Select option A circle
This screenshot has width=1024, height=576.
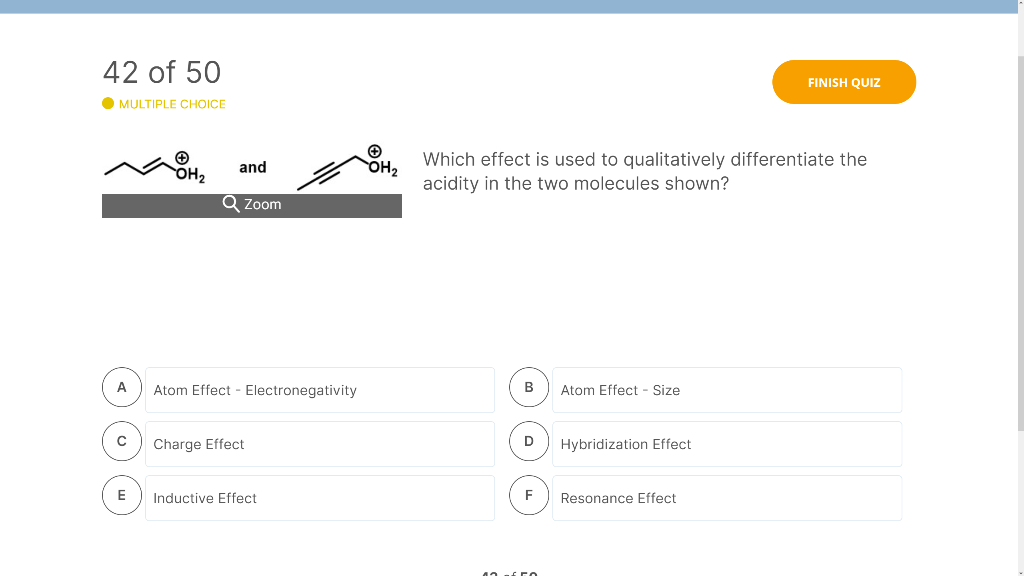pyautogui.click(x=121, y=387)
